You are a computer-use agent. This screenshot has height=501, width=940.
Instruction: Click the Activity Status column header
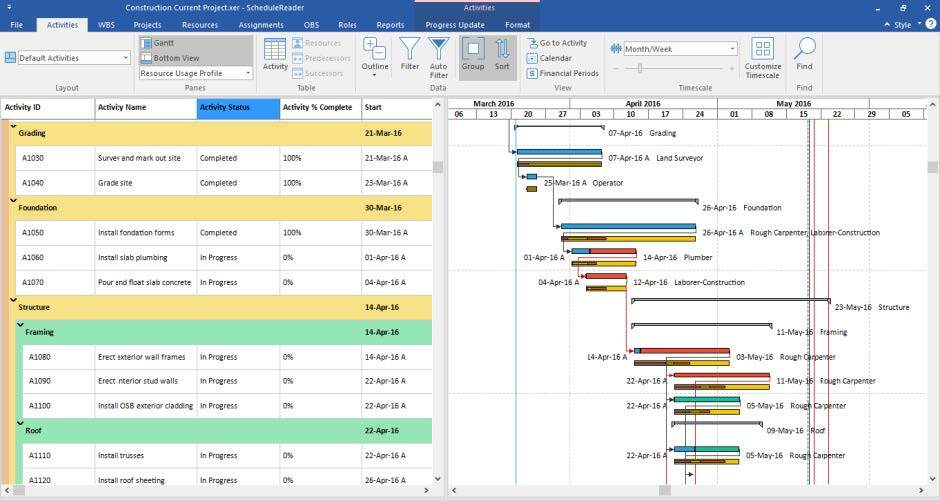click(x=238, y=107)
